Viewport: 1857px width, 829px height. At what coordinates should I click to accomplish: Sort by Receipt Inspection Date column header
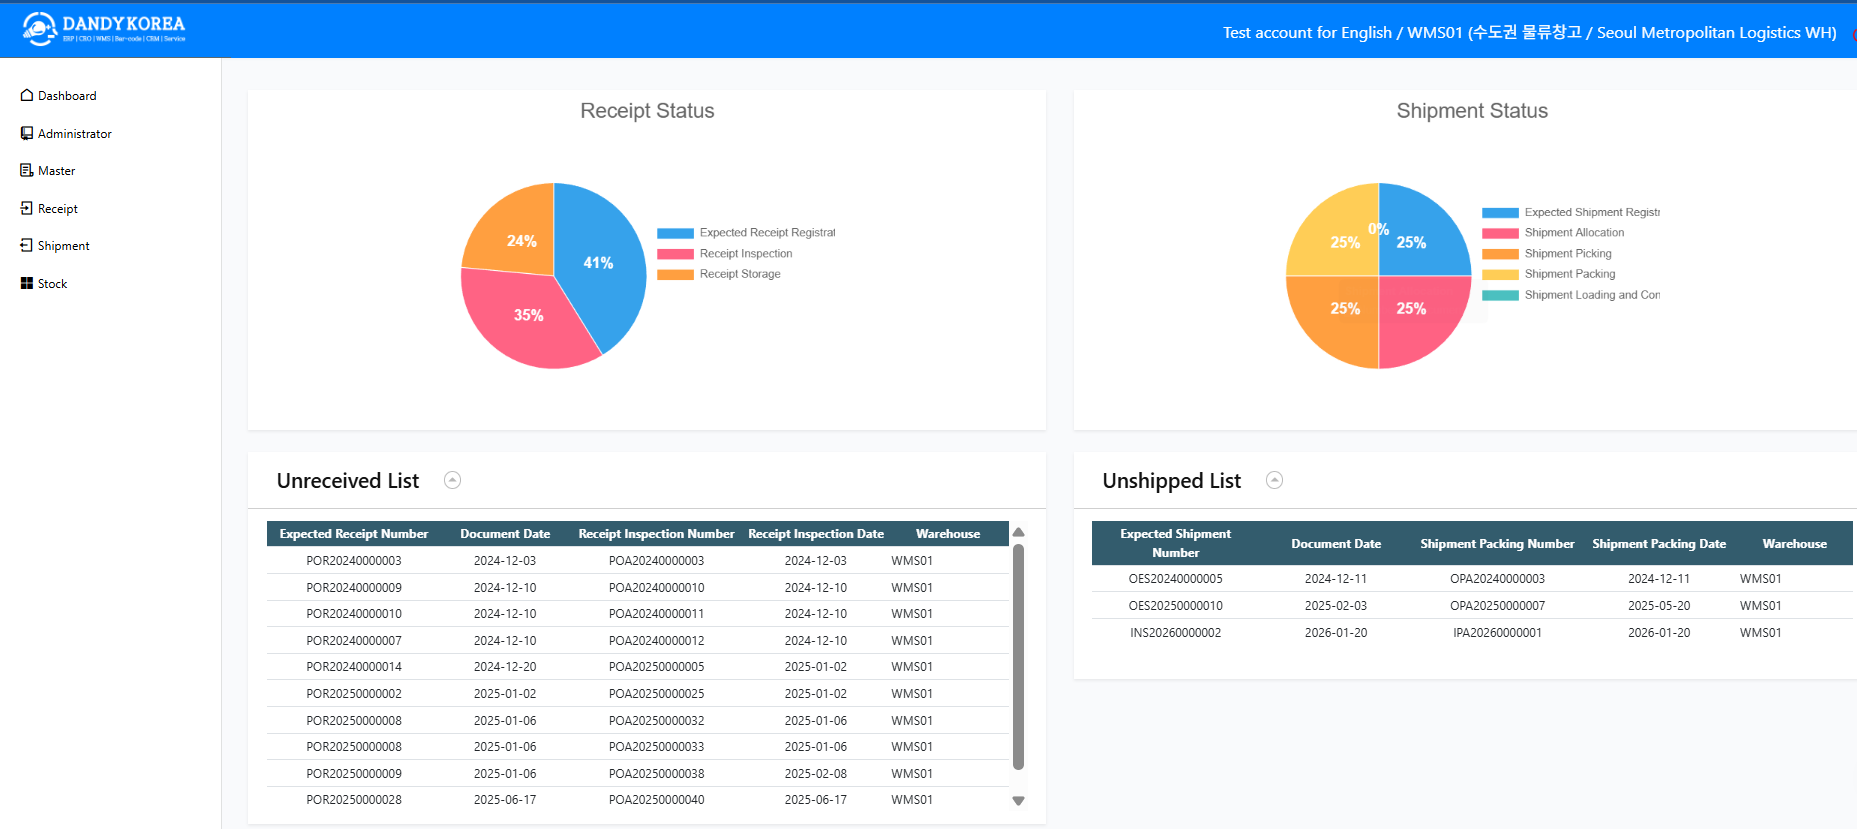(x=816, y=534)
